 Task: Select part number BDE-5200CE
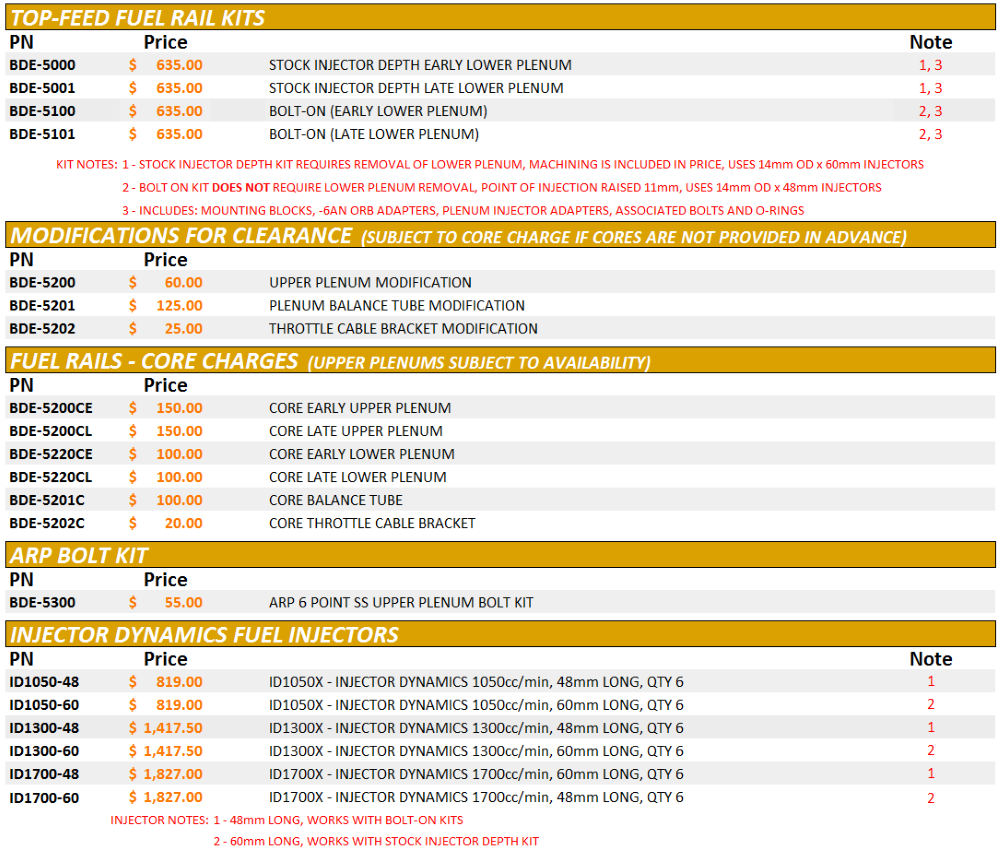(x=51, y=408)
